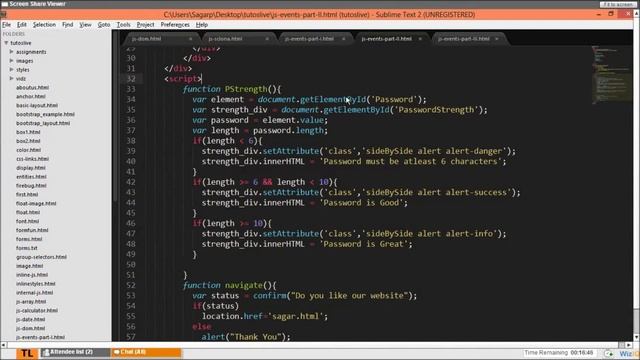
Task: Open bootstrap_layout.html file
Action: pos(43,123)
